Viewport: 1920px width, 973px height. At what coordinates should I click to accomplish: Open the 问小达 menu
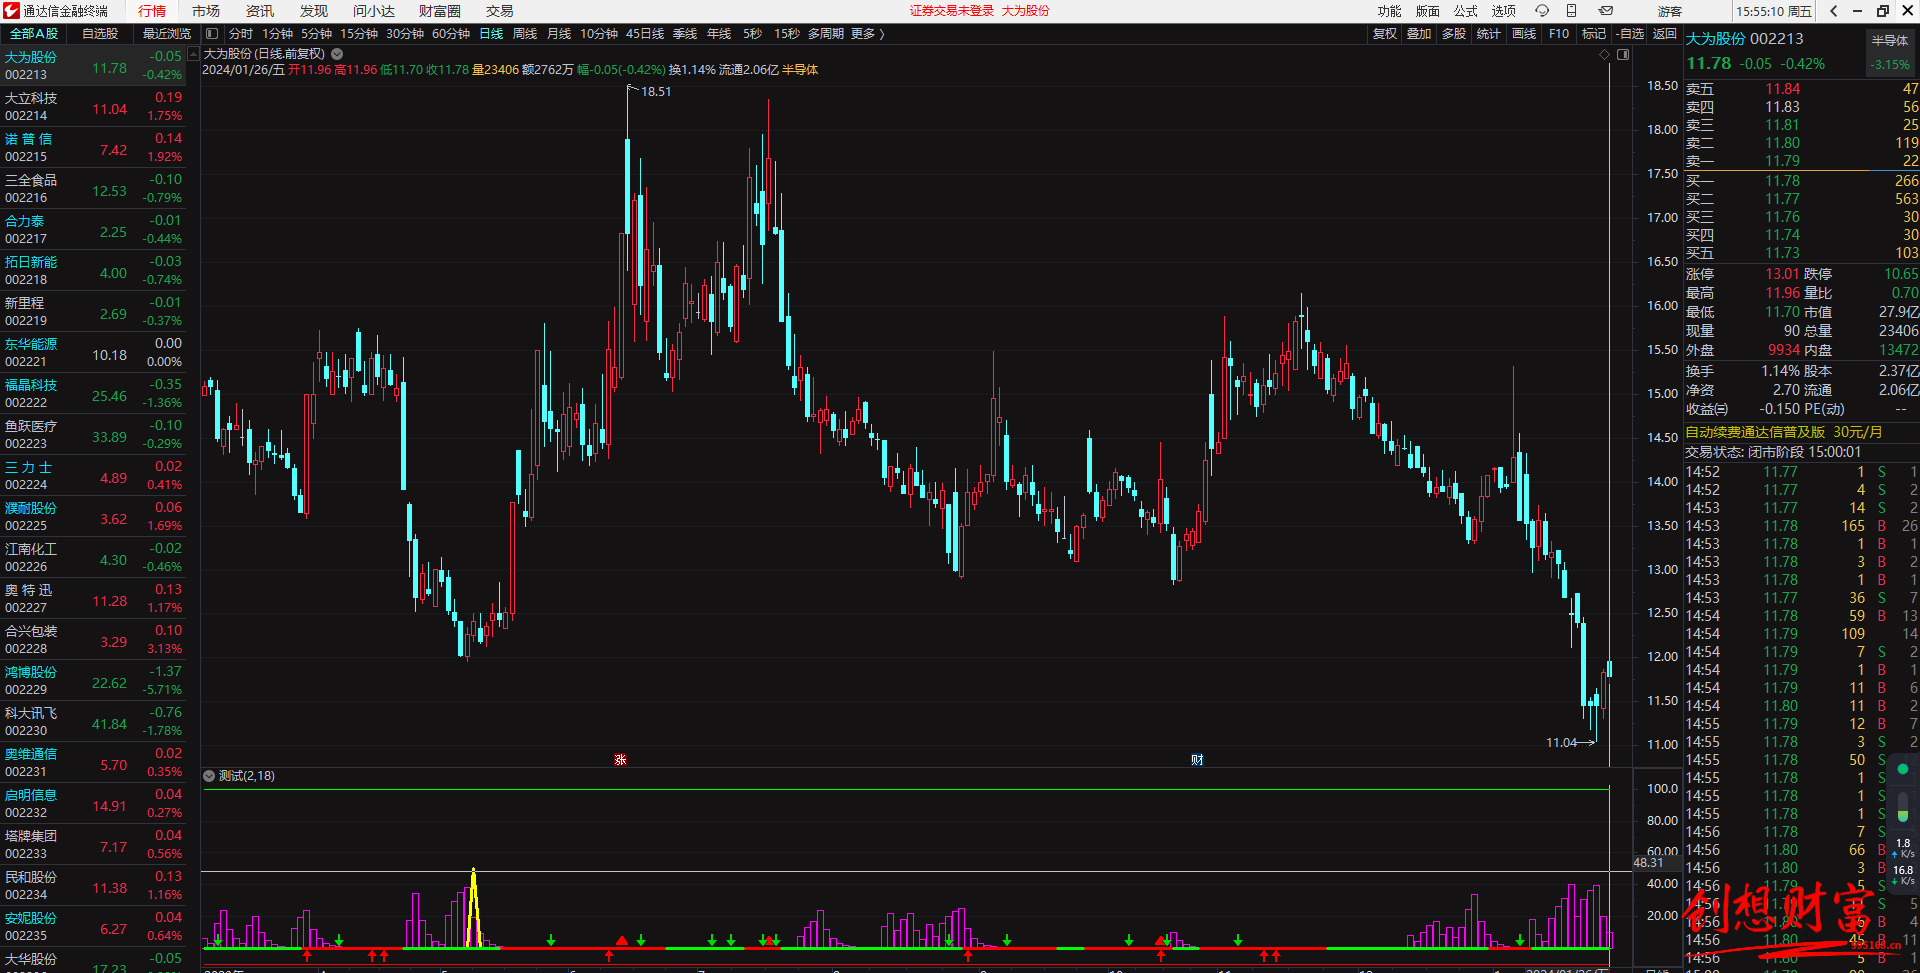pos(374,11)
